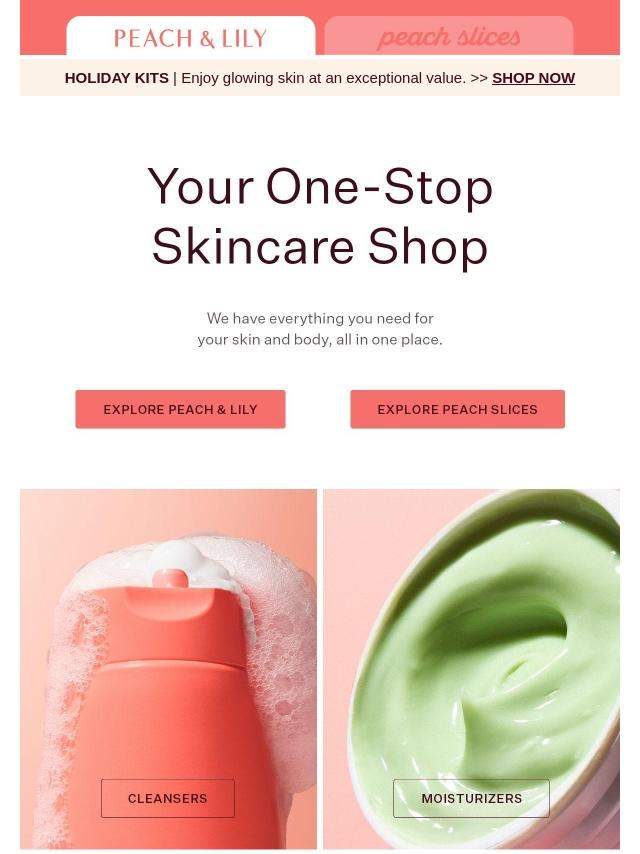Click the SHOP NOW link
Viewport: 640px width, 854px height.
(533, 78)
